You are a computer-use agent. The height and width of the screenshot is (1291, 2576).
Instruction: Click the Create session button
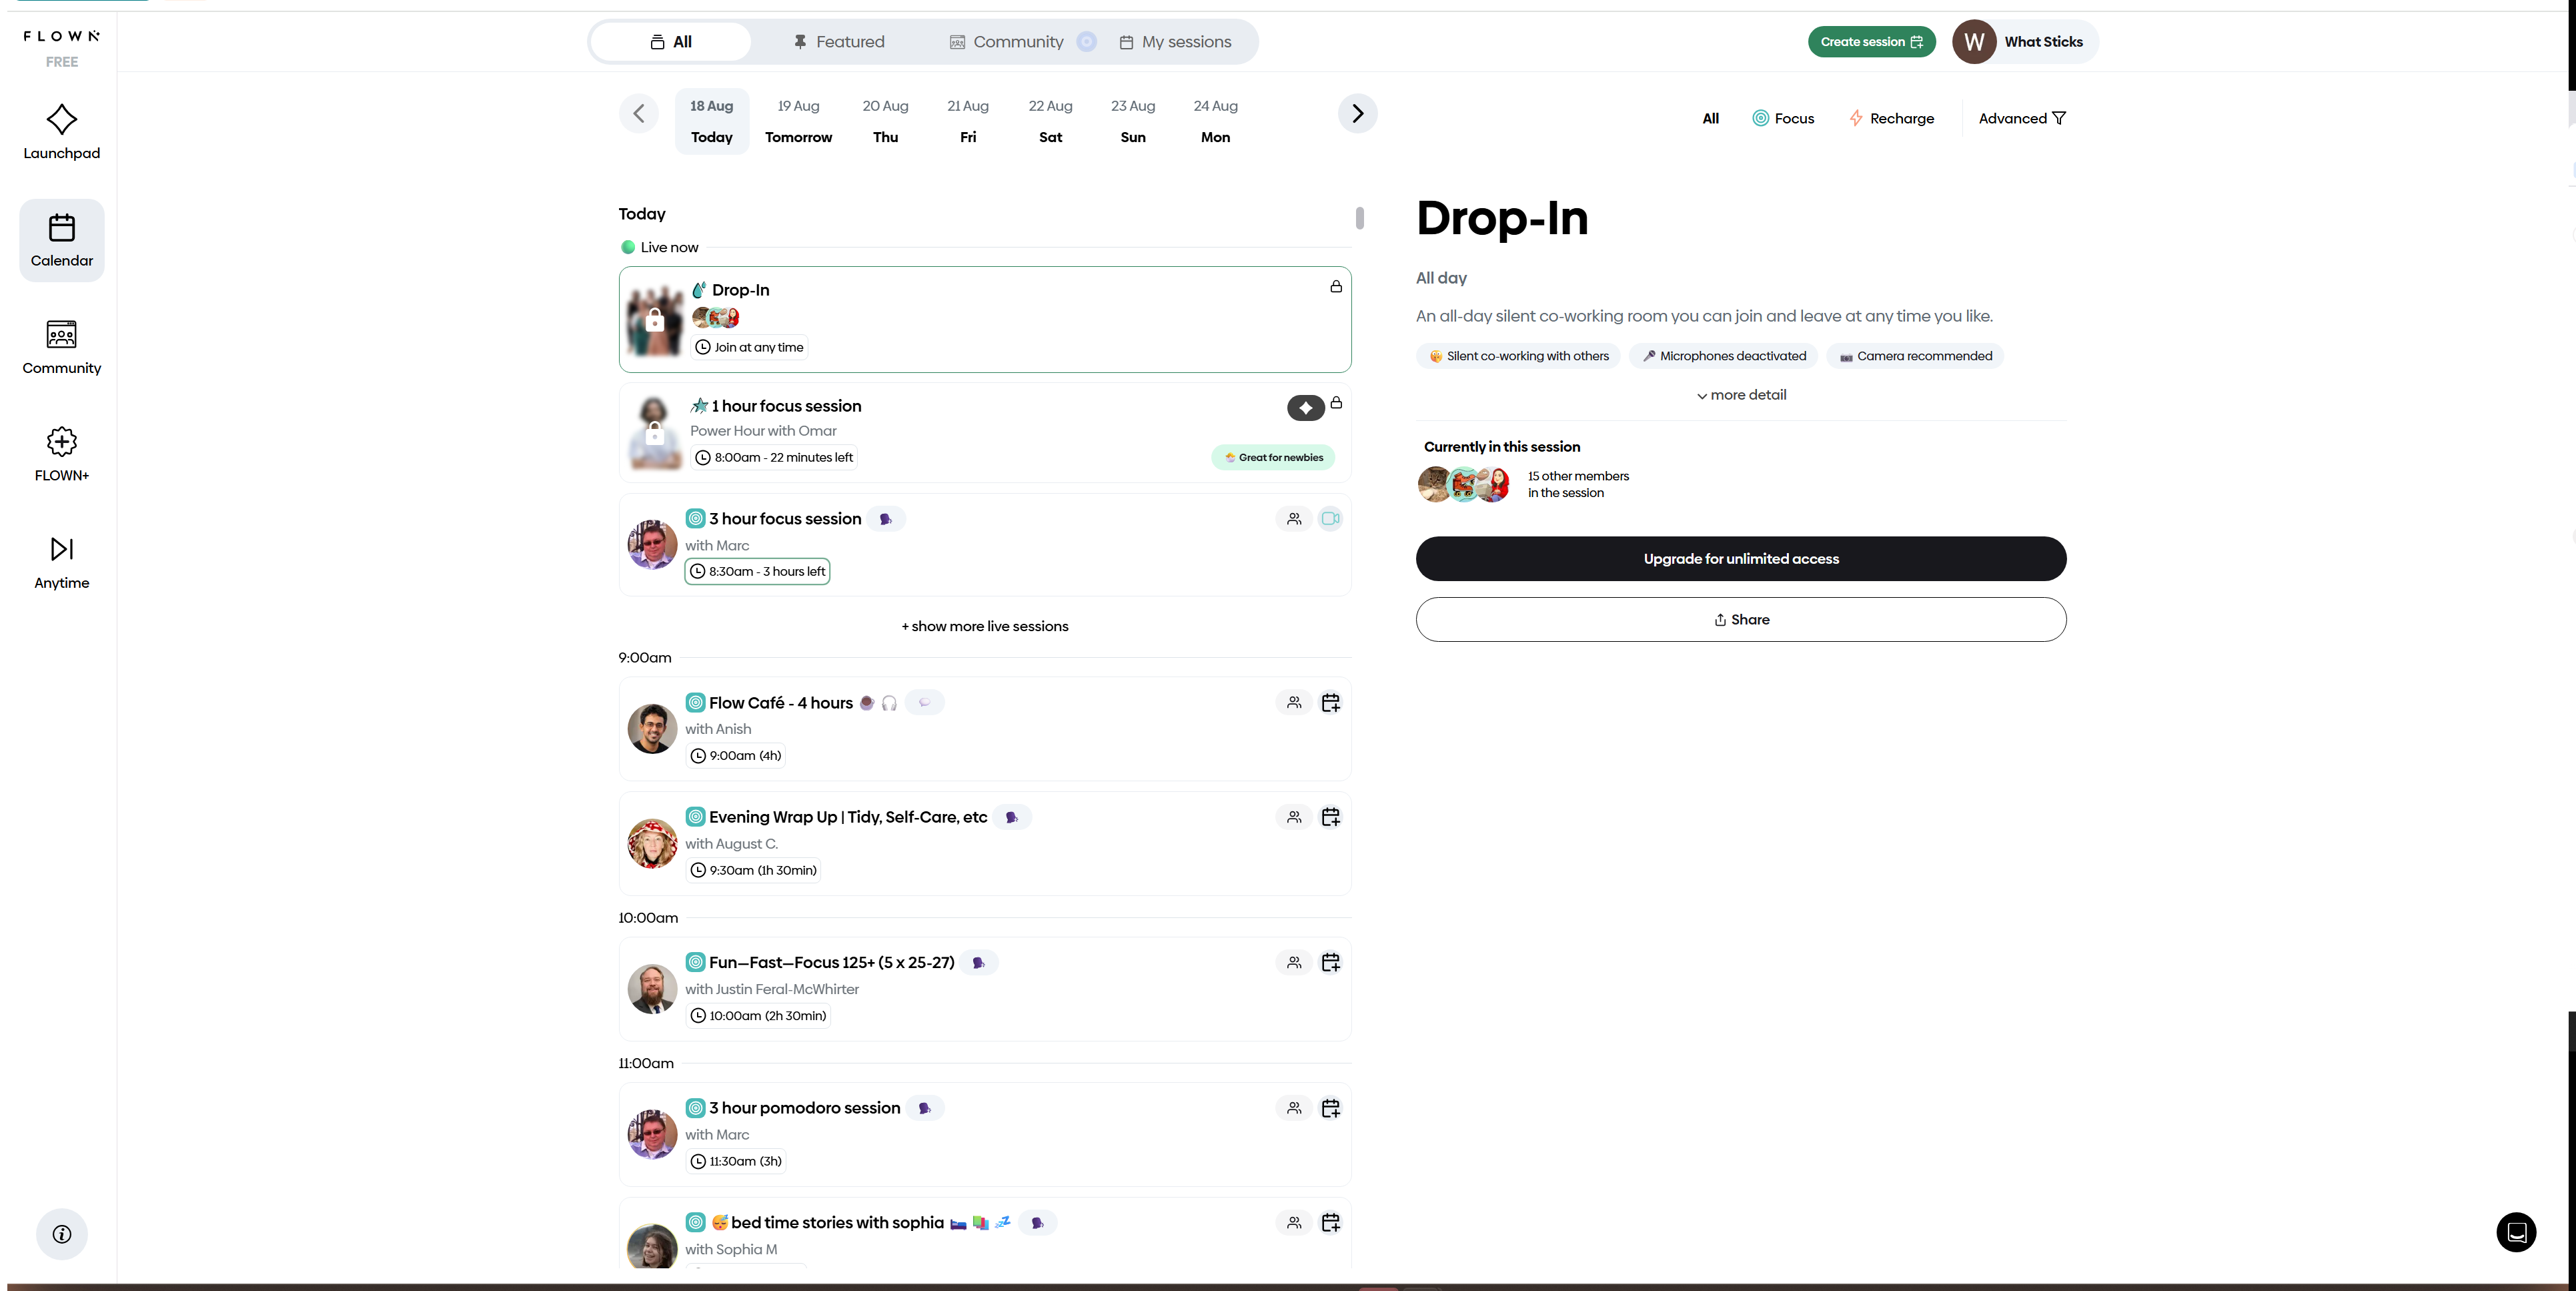point(1871,41)
